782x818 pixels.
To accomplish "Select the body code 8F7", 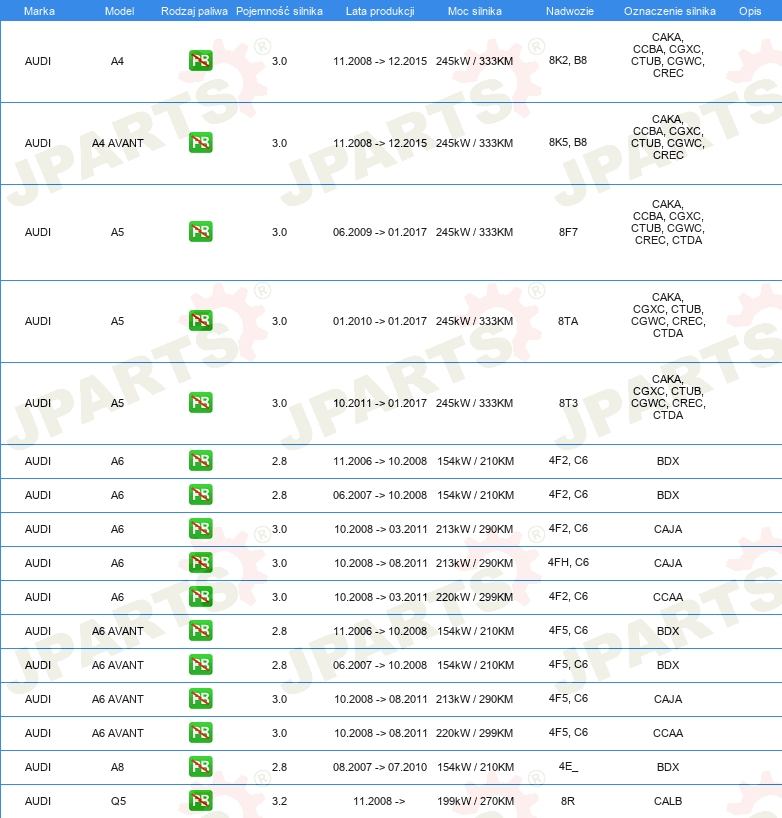I will (x=568, y=232).
